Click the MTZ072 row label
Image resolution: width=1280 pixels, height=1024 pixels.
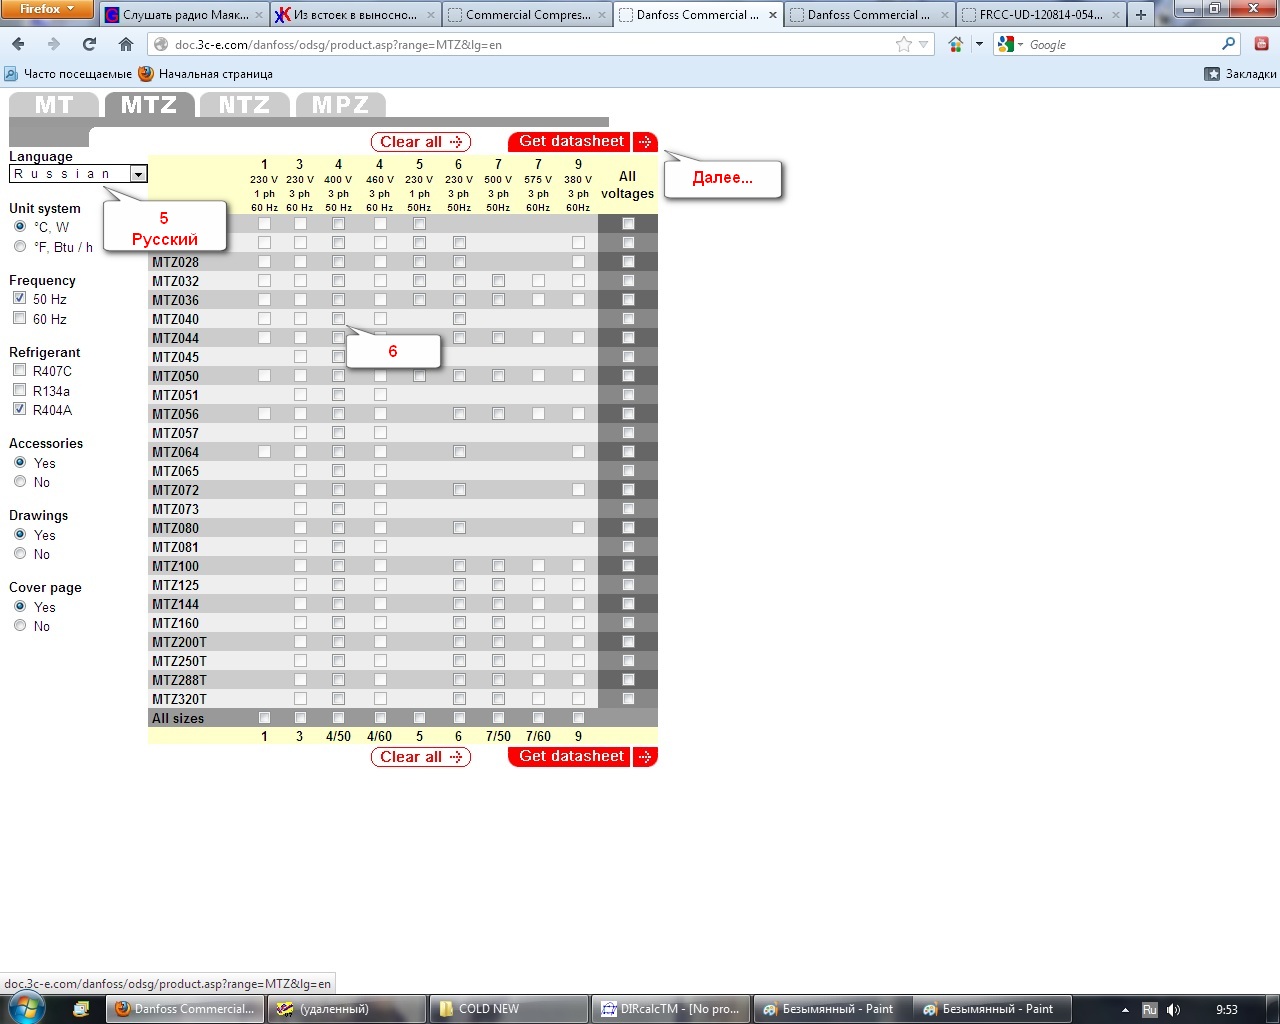point(176,490)
